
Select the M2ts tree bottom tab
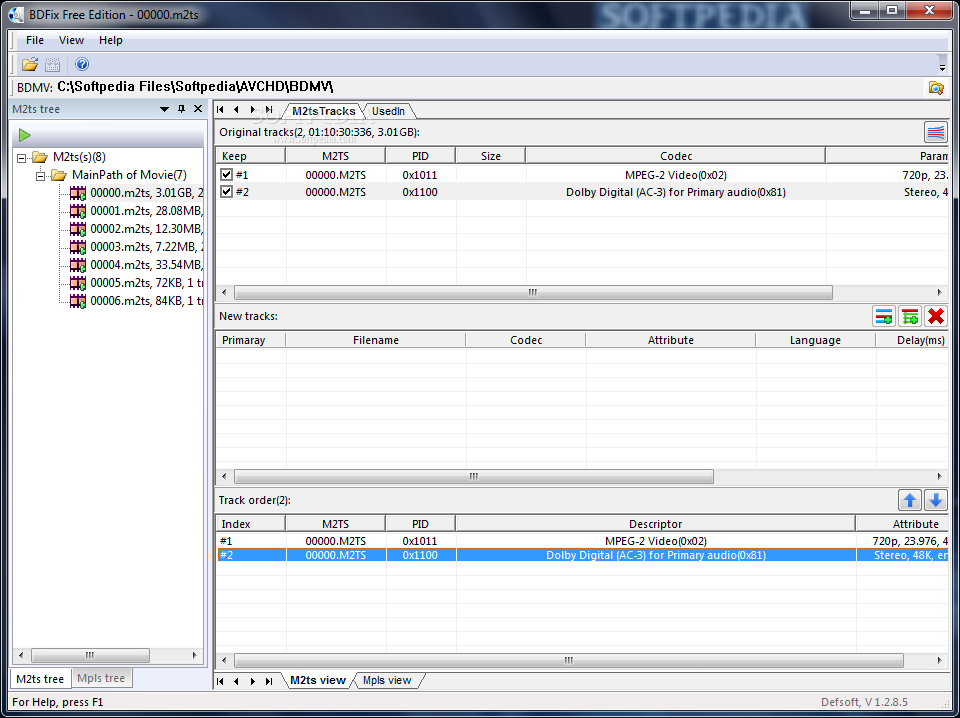click(40, 679)
